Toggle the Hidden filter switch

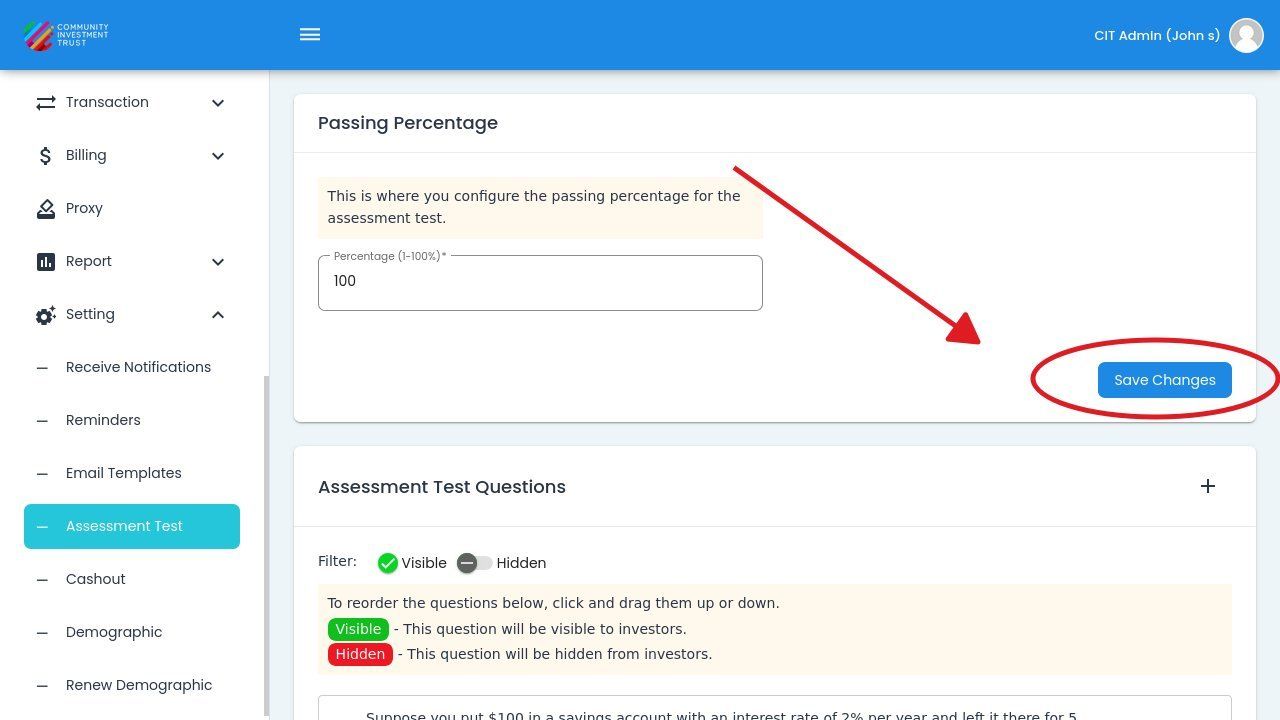click(474, 563)
